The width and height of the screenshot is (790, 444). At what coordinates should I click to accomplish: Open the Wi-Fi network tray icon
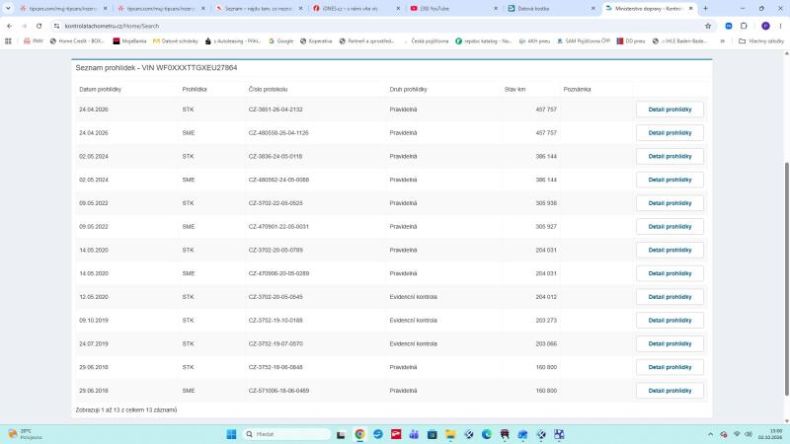(737, 434)
